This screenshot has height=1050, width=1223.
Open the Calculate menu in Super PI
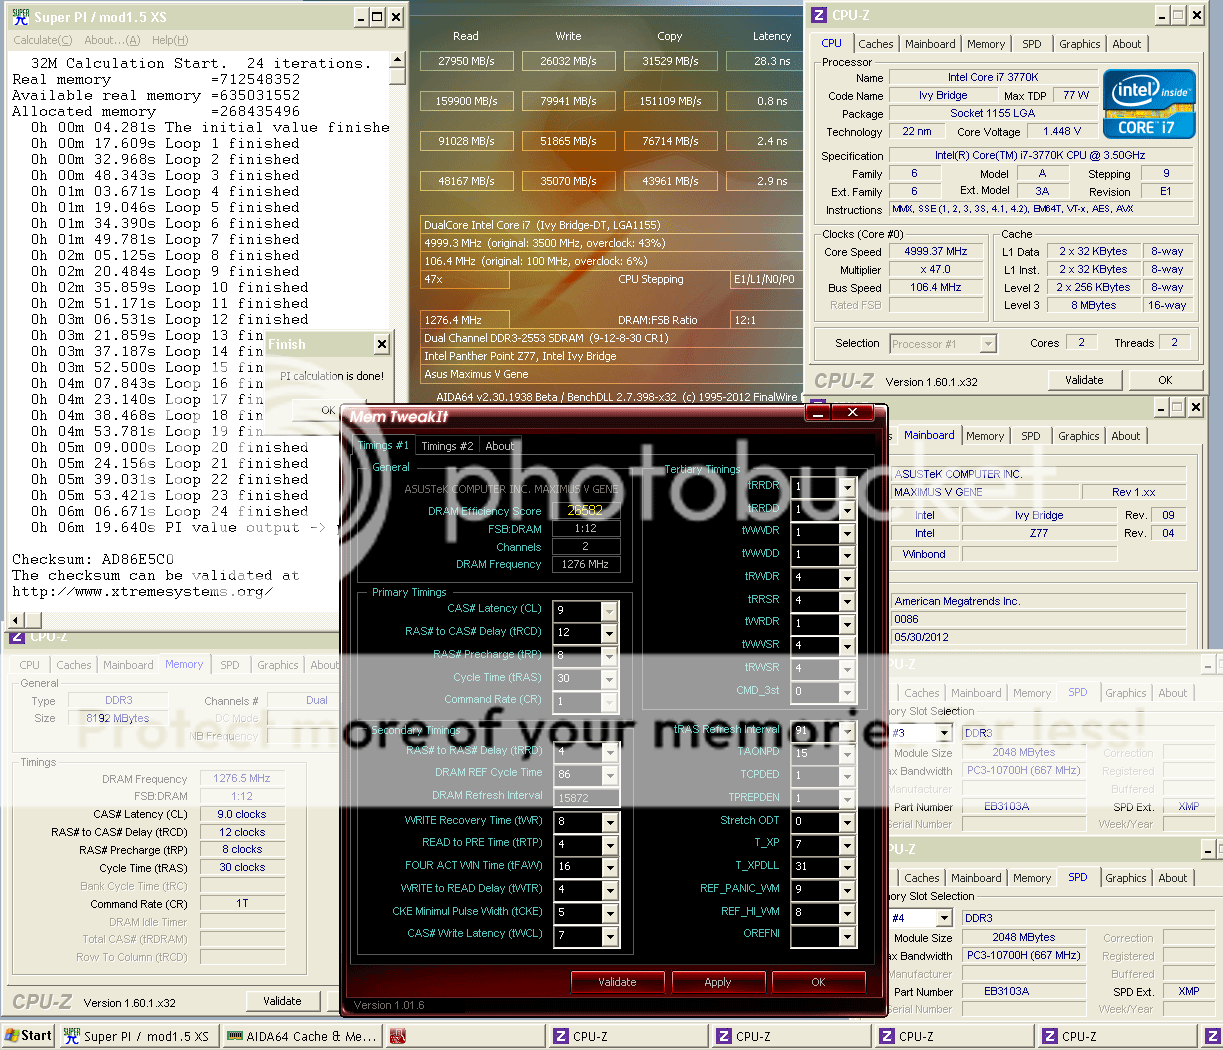pyautogui.click(x=42, y=40)
